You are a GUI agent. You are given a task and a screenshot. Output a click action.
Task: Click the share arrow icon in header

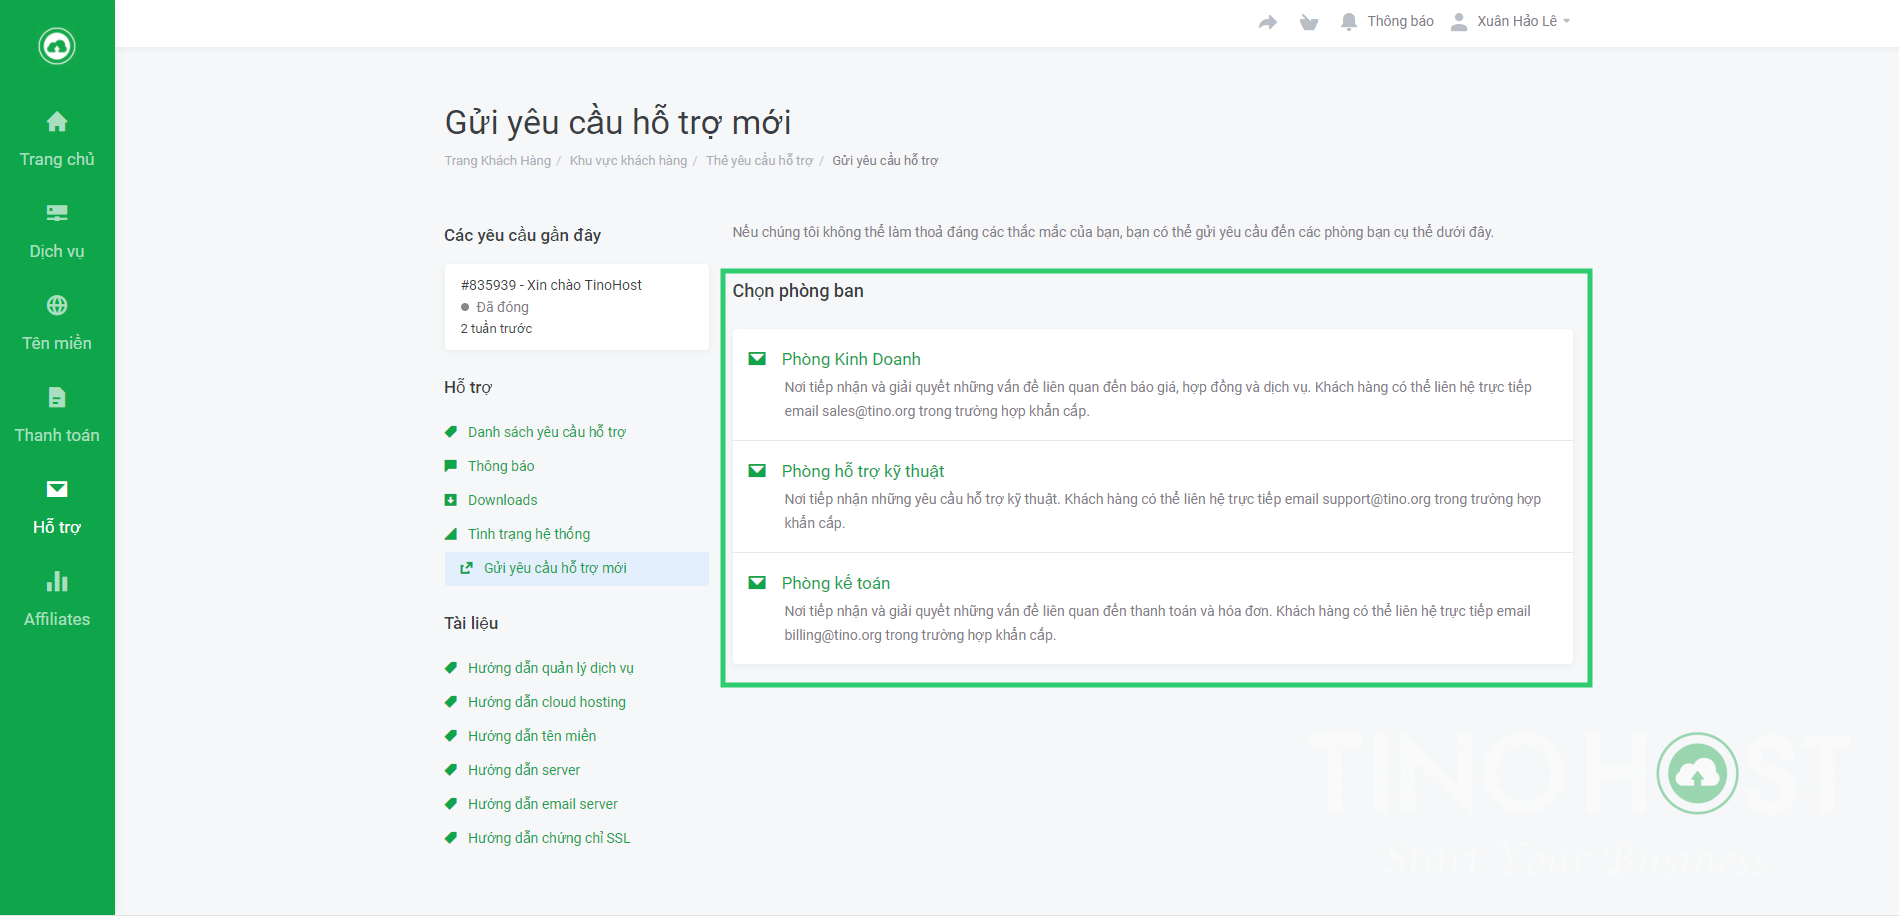point(1267,22)
